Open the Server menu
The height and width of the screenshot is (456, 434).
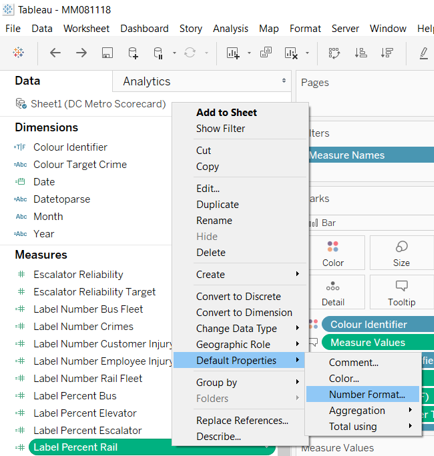(x=345, y=29)
